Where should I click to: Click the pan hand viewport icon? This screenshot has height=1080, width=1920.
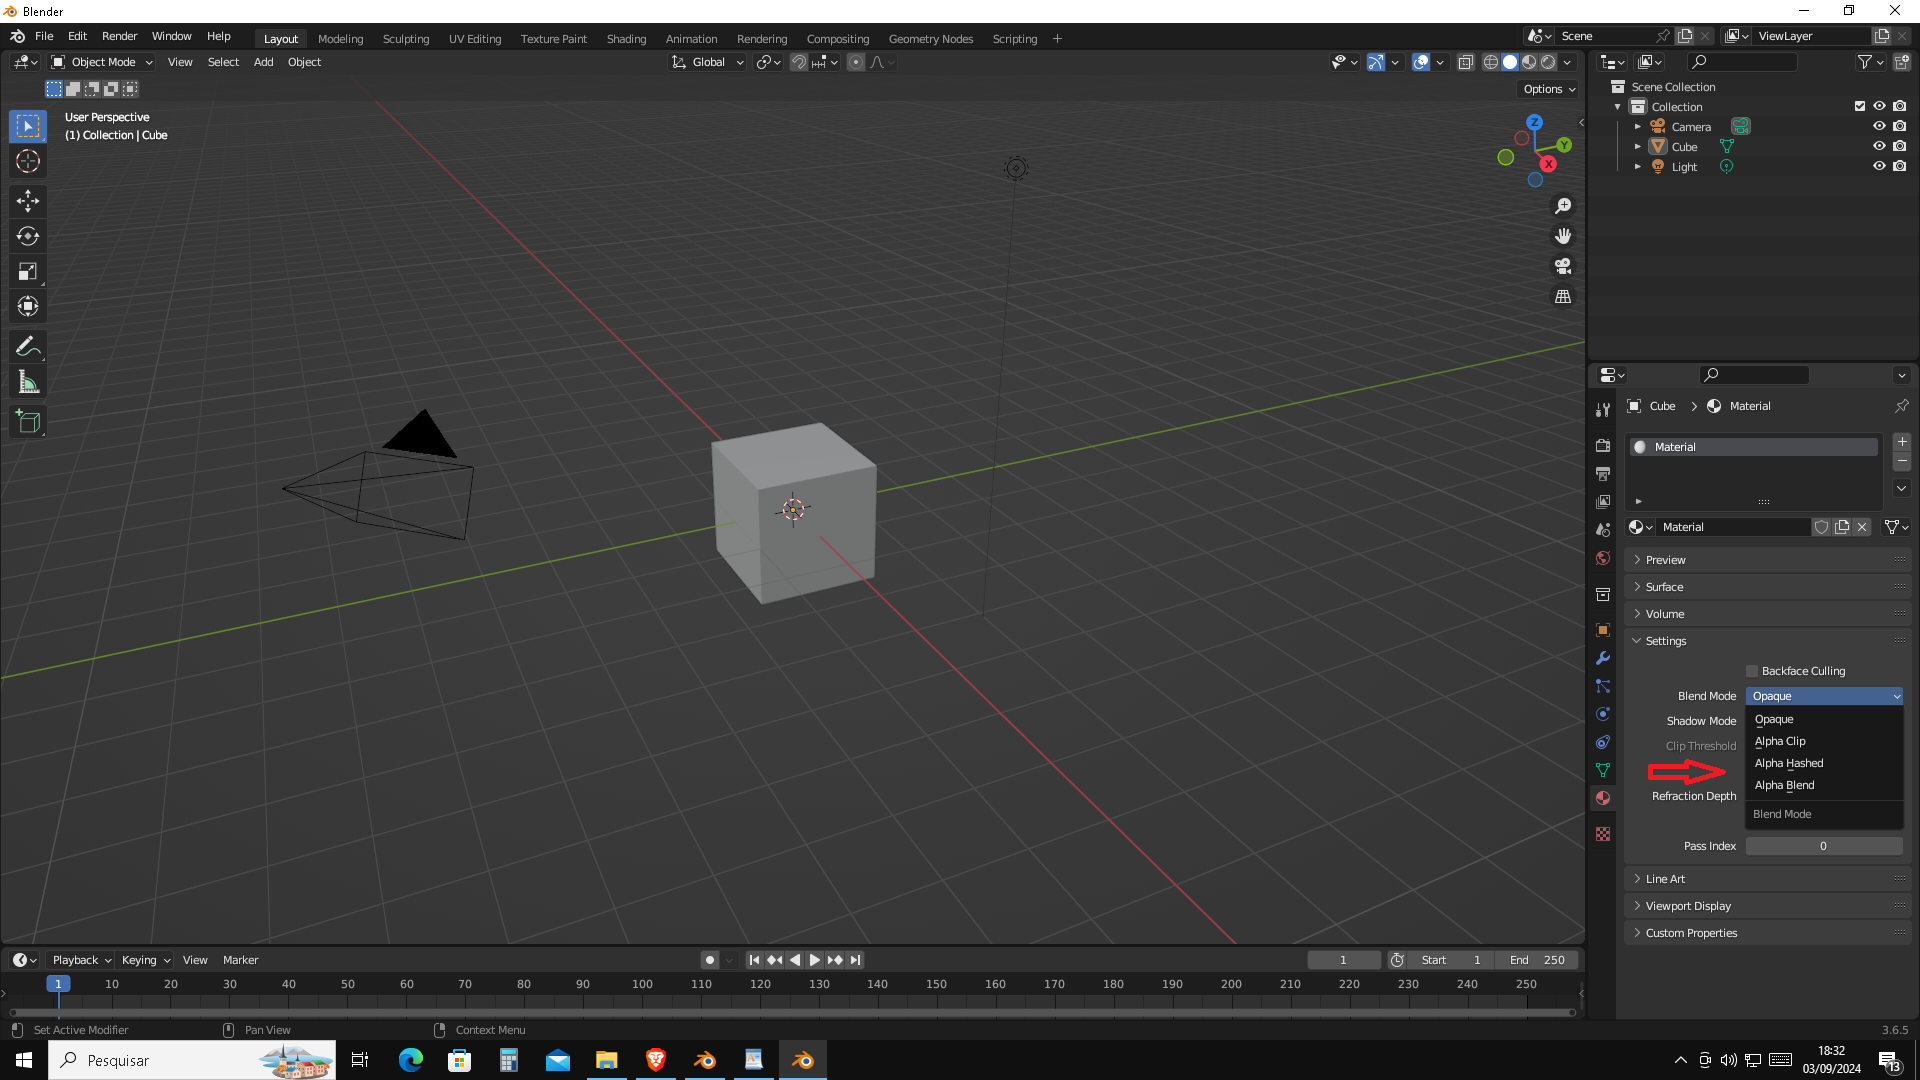(1563, 236)
